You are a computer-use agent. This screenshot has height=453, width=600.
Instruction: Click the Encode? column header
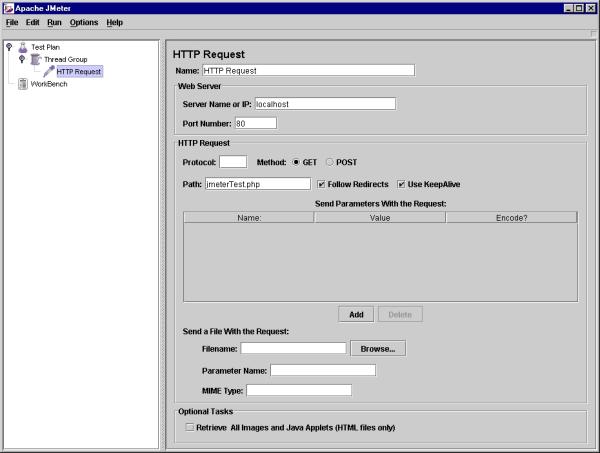tap(512, 218)
